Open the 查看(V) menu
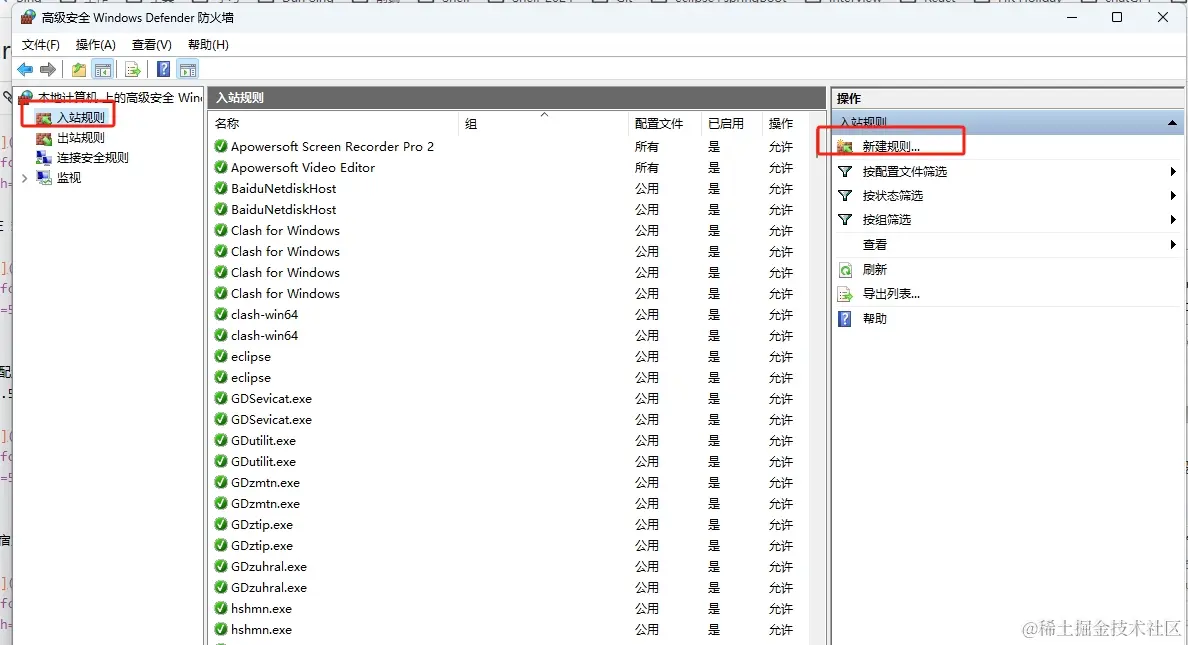The width and height of the screenshot is (1188, 645). [152, 45]
